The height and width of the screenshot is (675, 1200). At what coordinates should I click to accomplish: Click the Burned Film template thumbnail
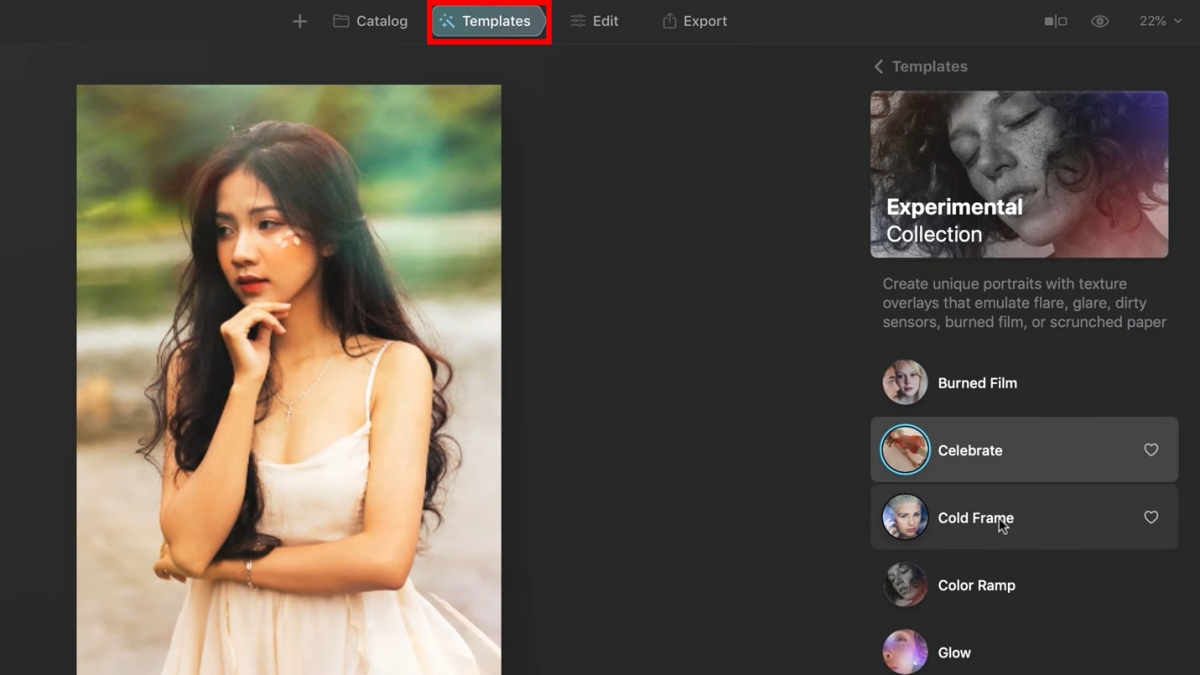905,383
